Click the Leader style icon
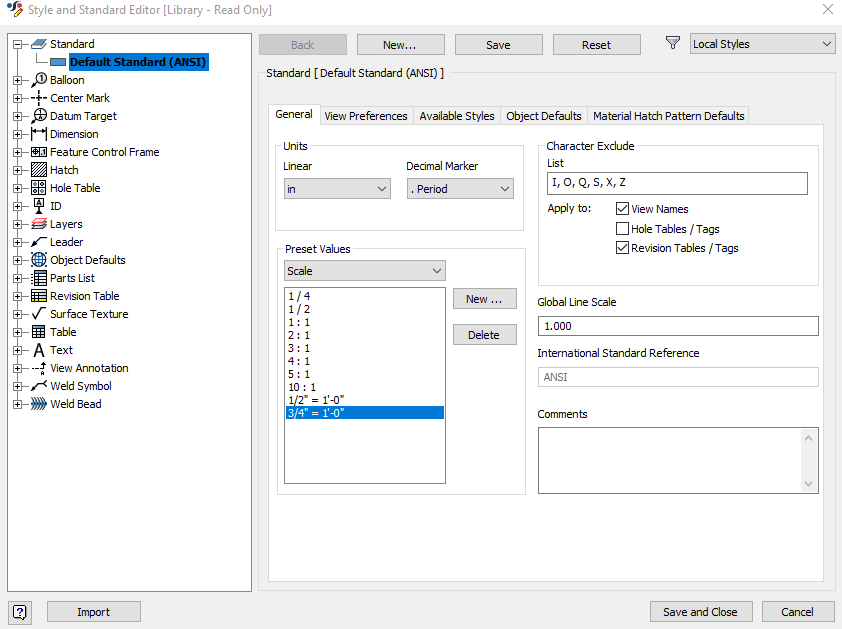842x629 pixels. 37,241
